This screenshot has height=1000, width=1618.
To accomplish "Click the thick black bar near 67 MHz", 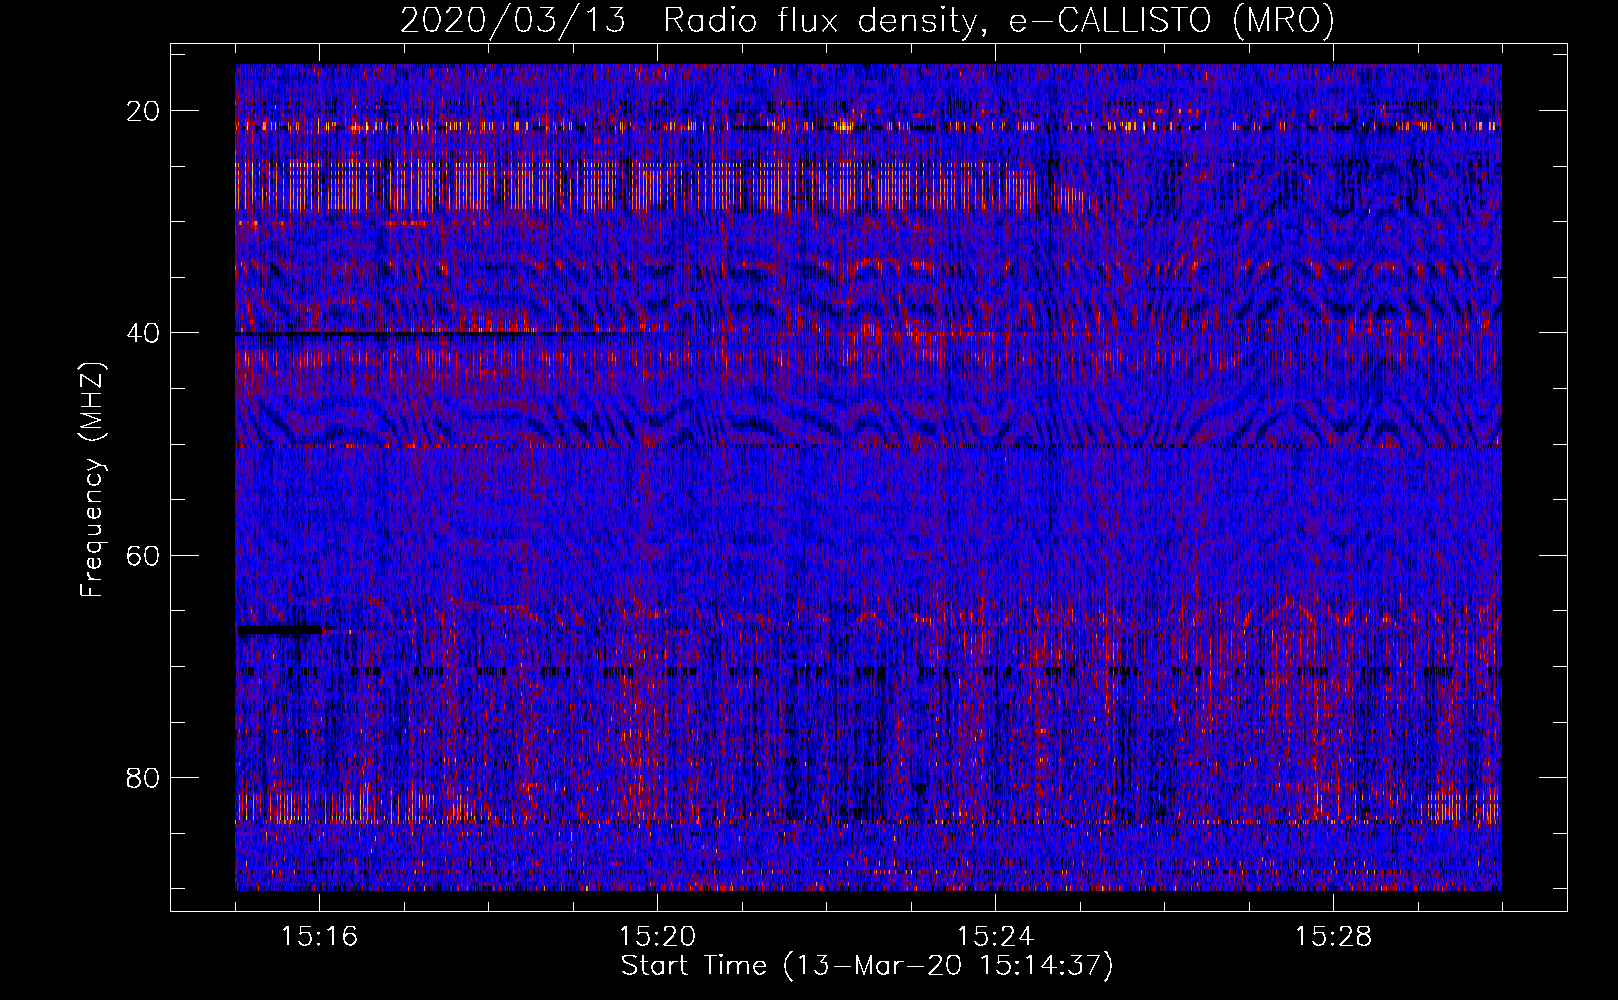I will pyautogui.click(x=280, y=630).
